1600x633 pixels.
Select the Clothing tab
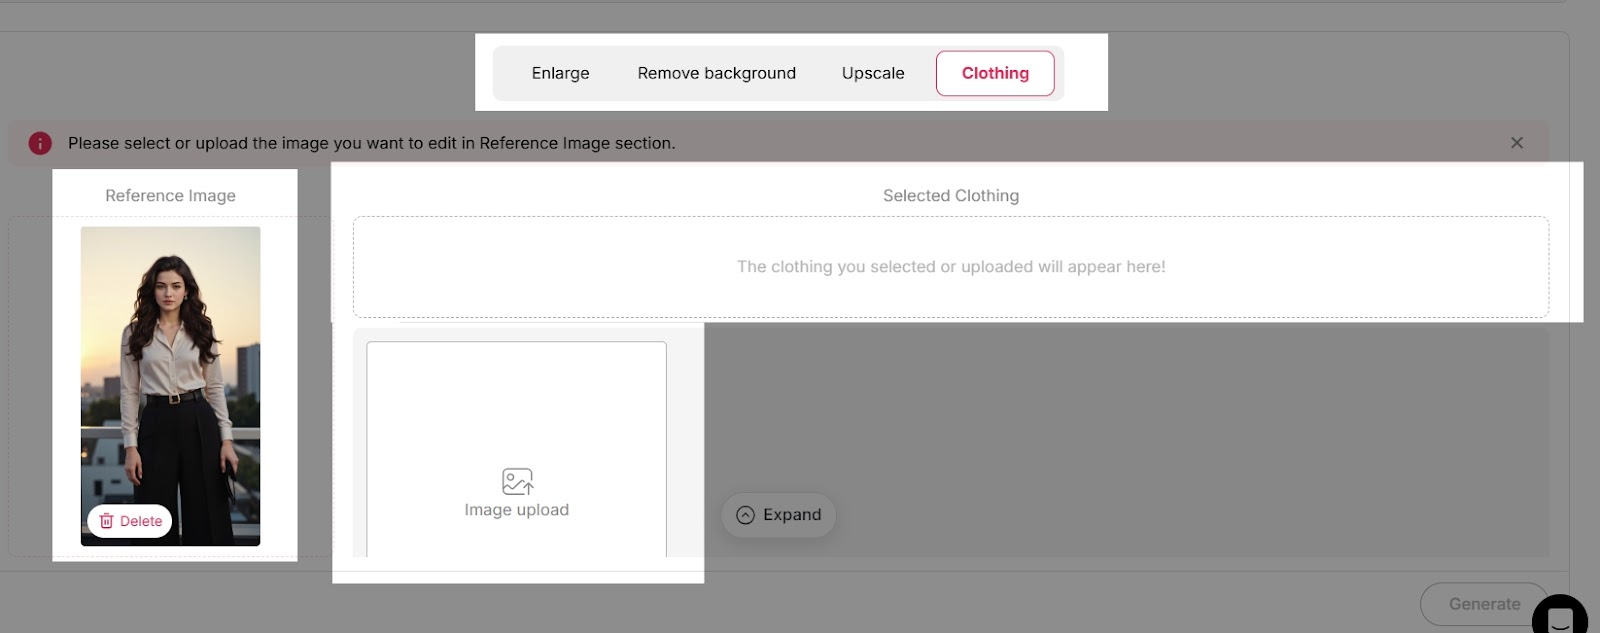point(995,73)
